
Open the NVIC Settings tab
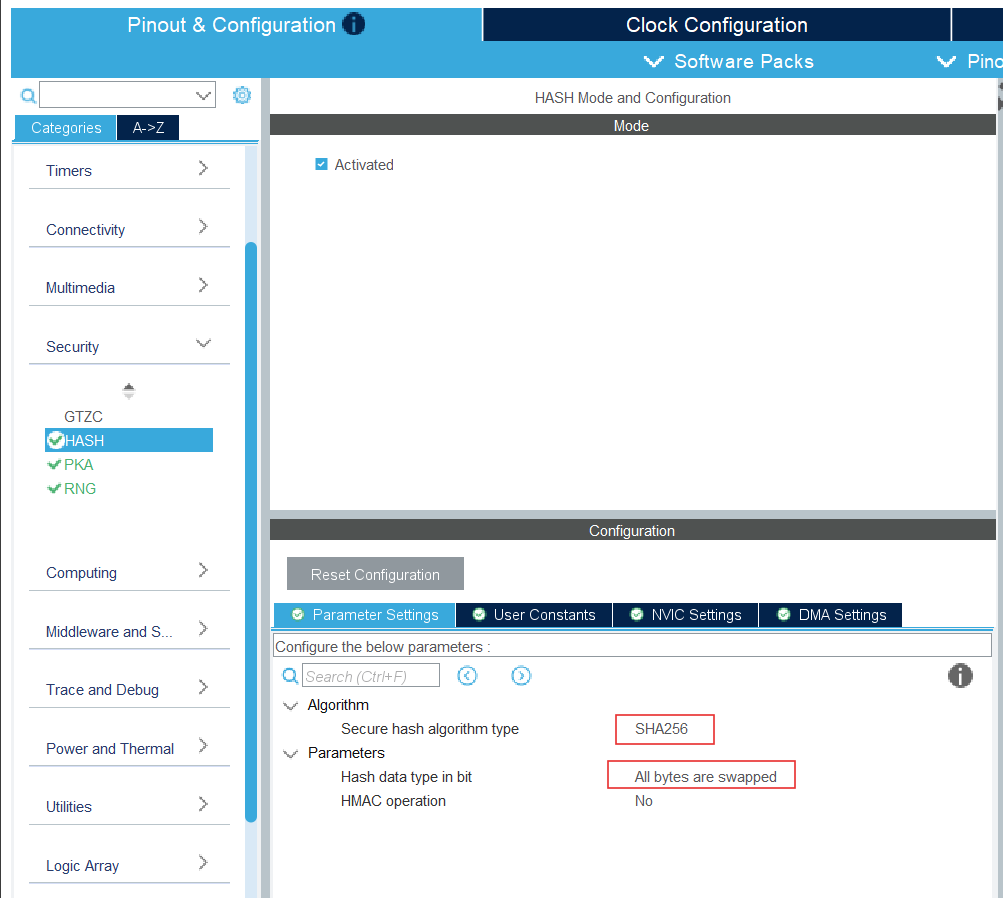686,615
